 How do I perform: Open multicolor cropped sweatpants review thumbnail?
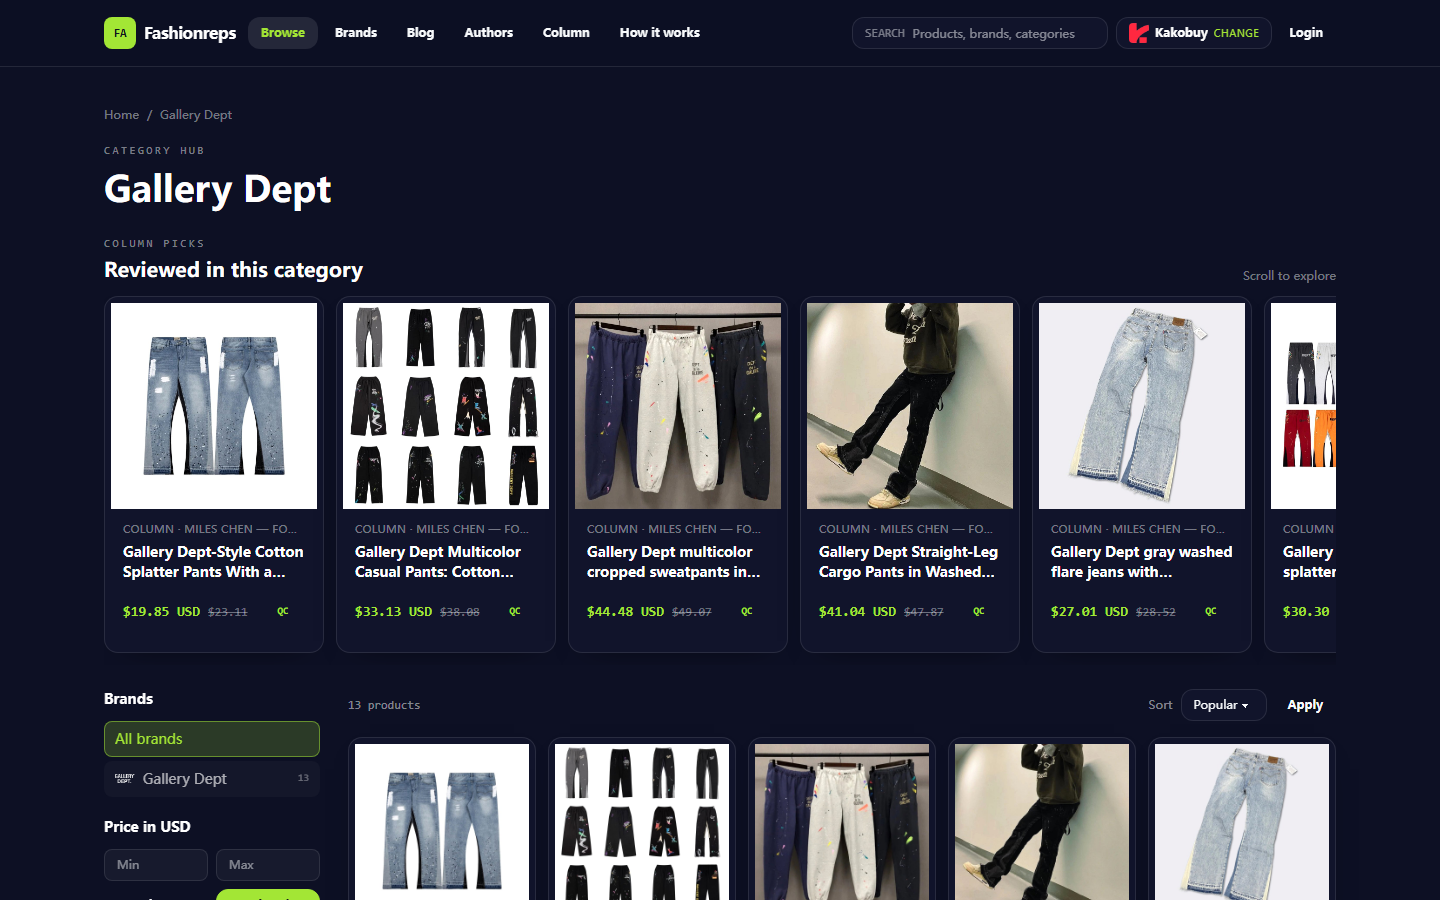pyautogui.click(x=678, y=406)
